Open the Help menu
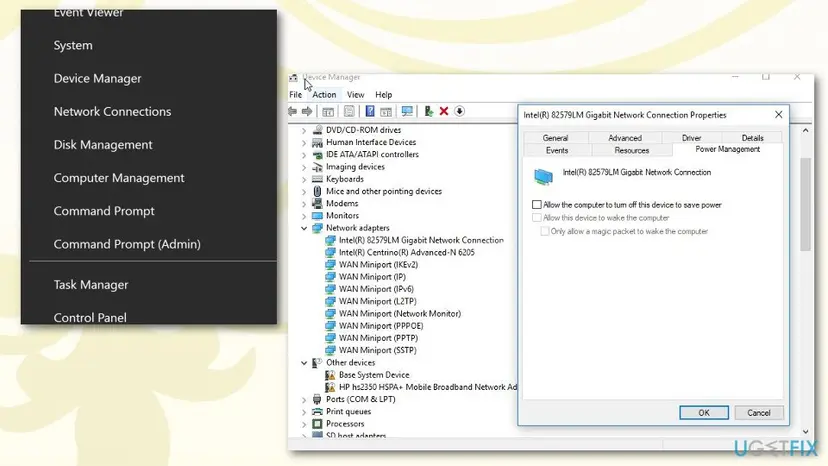This screenshot has height=466, width=828. tap(383, 95)
